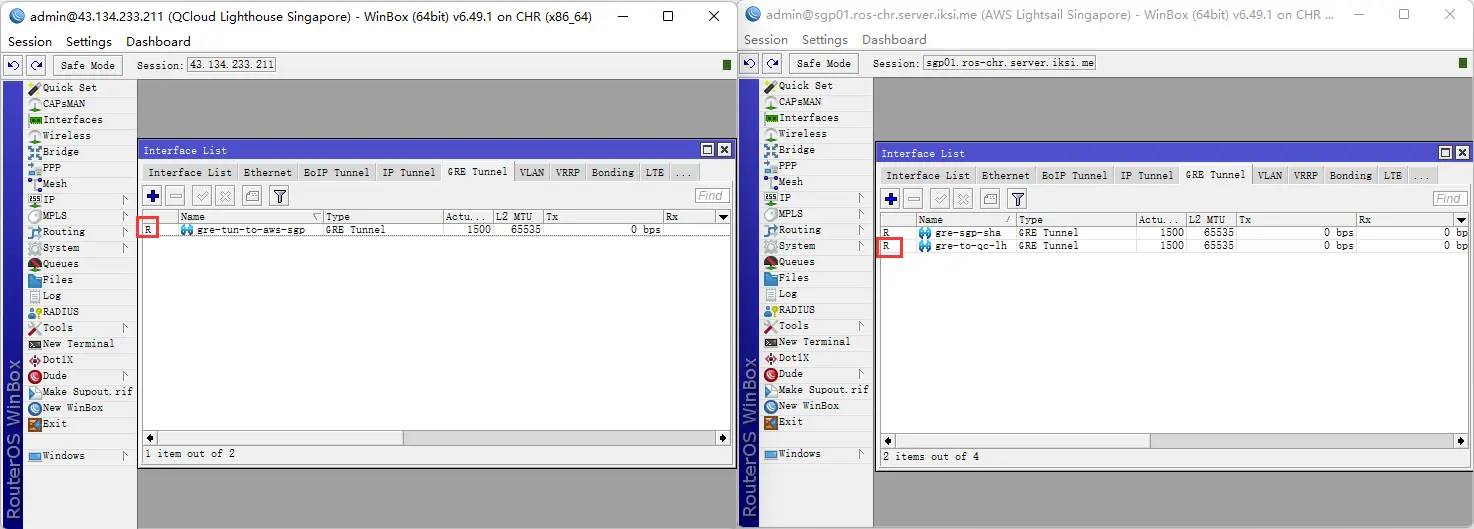Viewport: 1474px width, 529px height.
Task: Click the Undo arrow in QCloud window toolbar
Action: coord(13,65)
